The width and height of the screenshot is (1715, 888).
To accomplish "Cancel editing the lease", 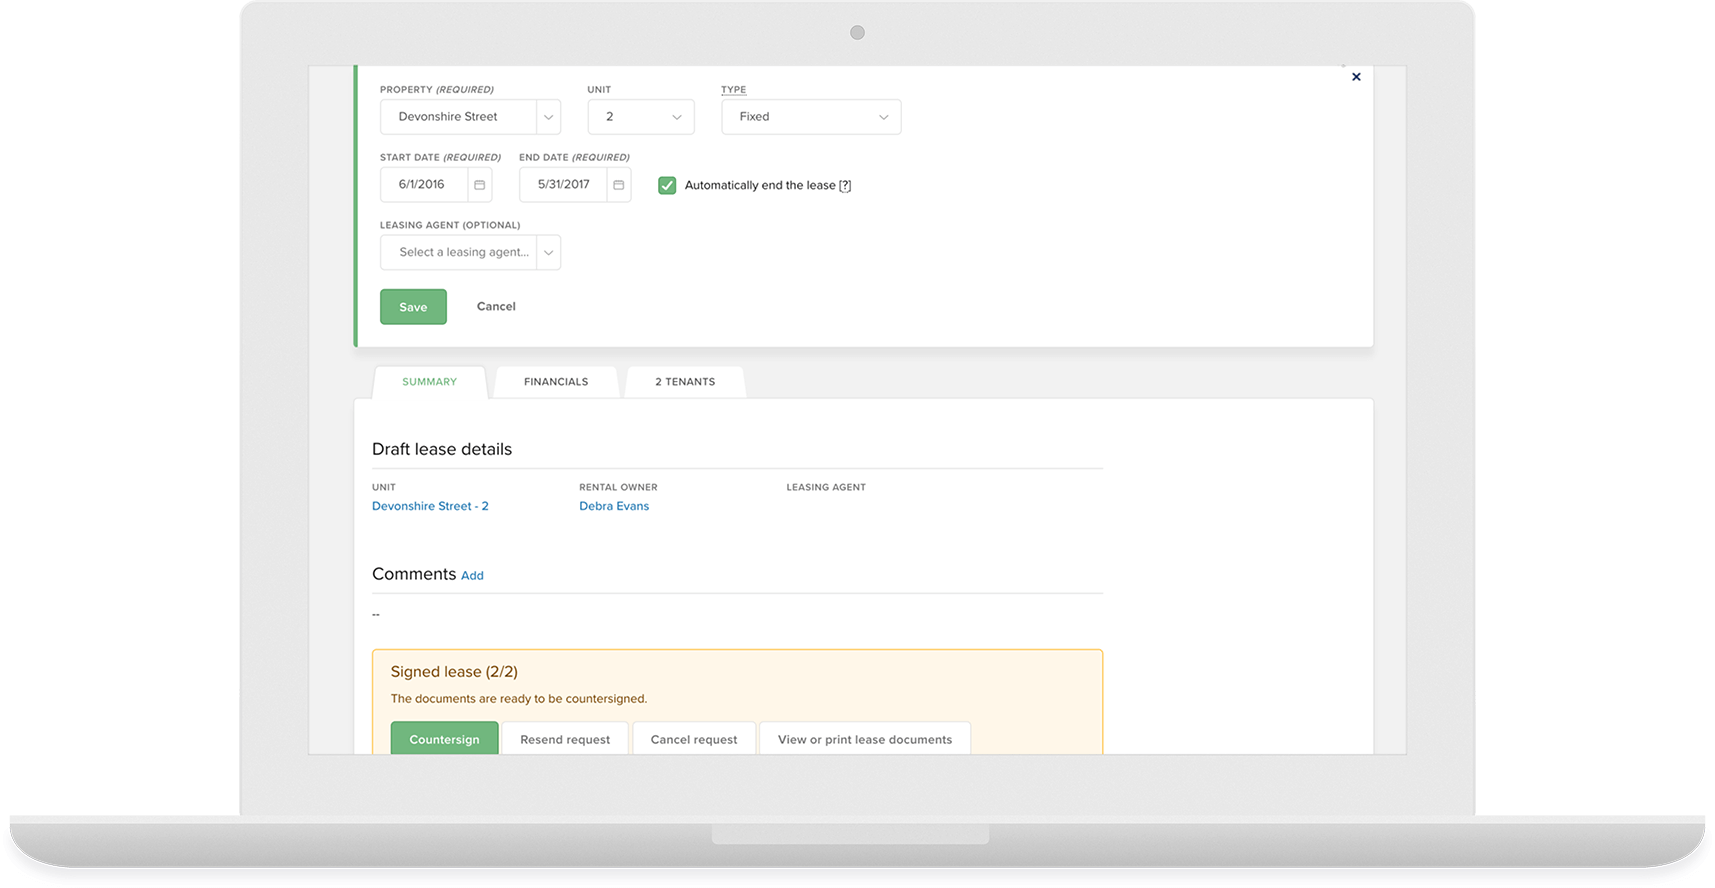I will pos(496,307).
